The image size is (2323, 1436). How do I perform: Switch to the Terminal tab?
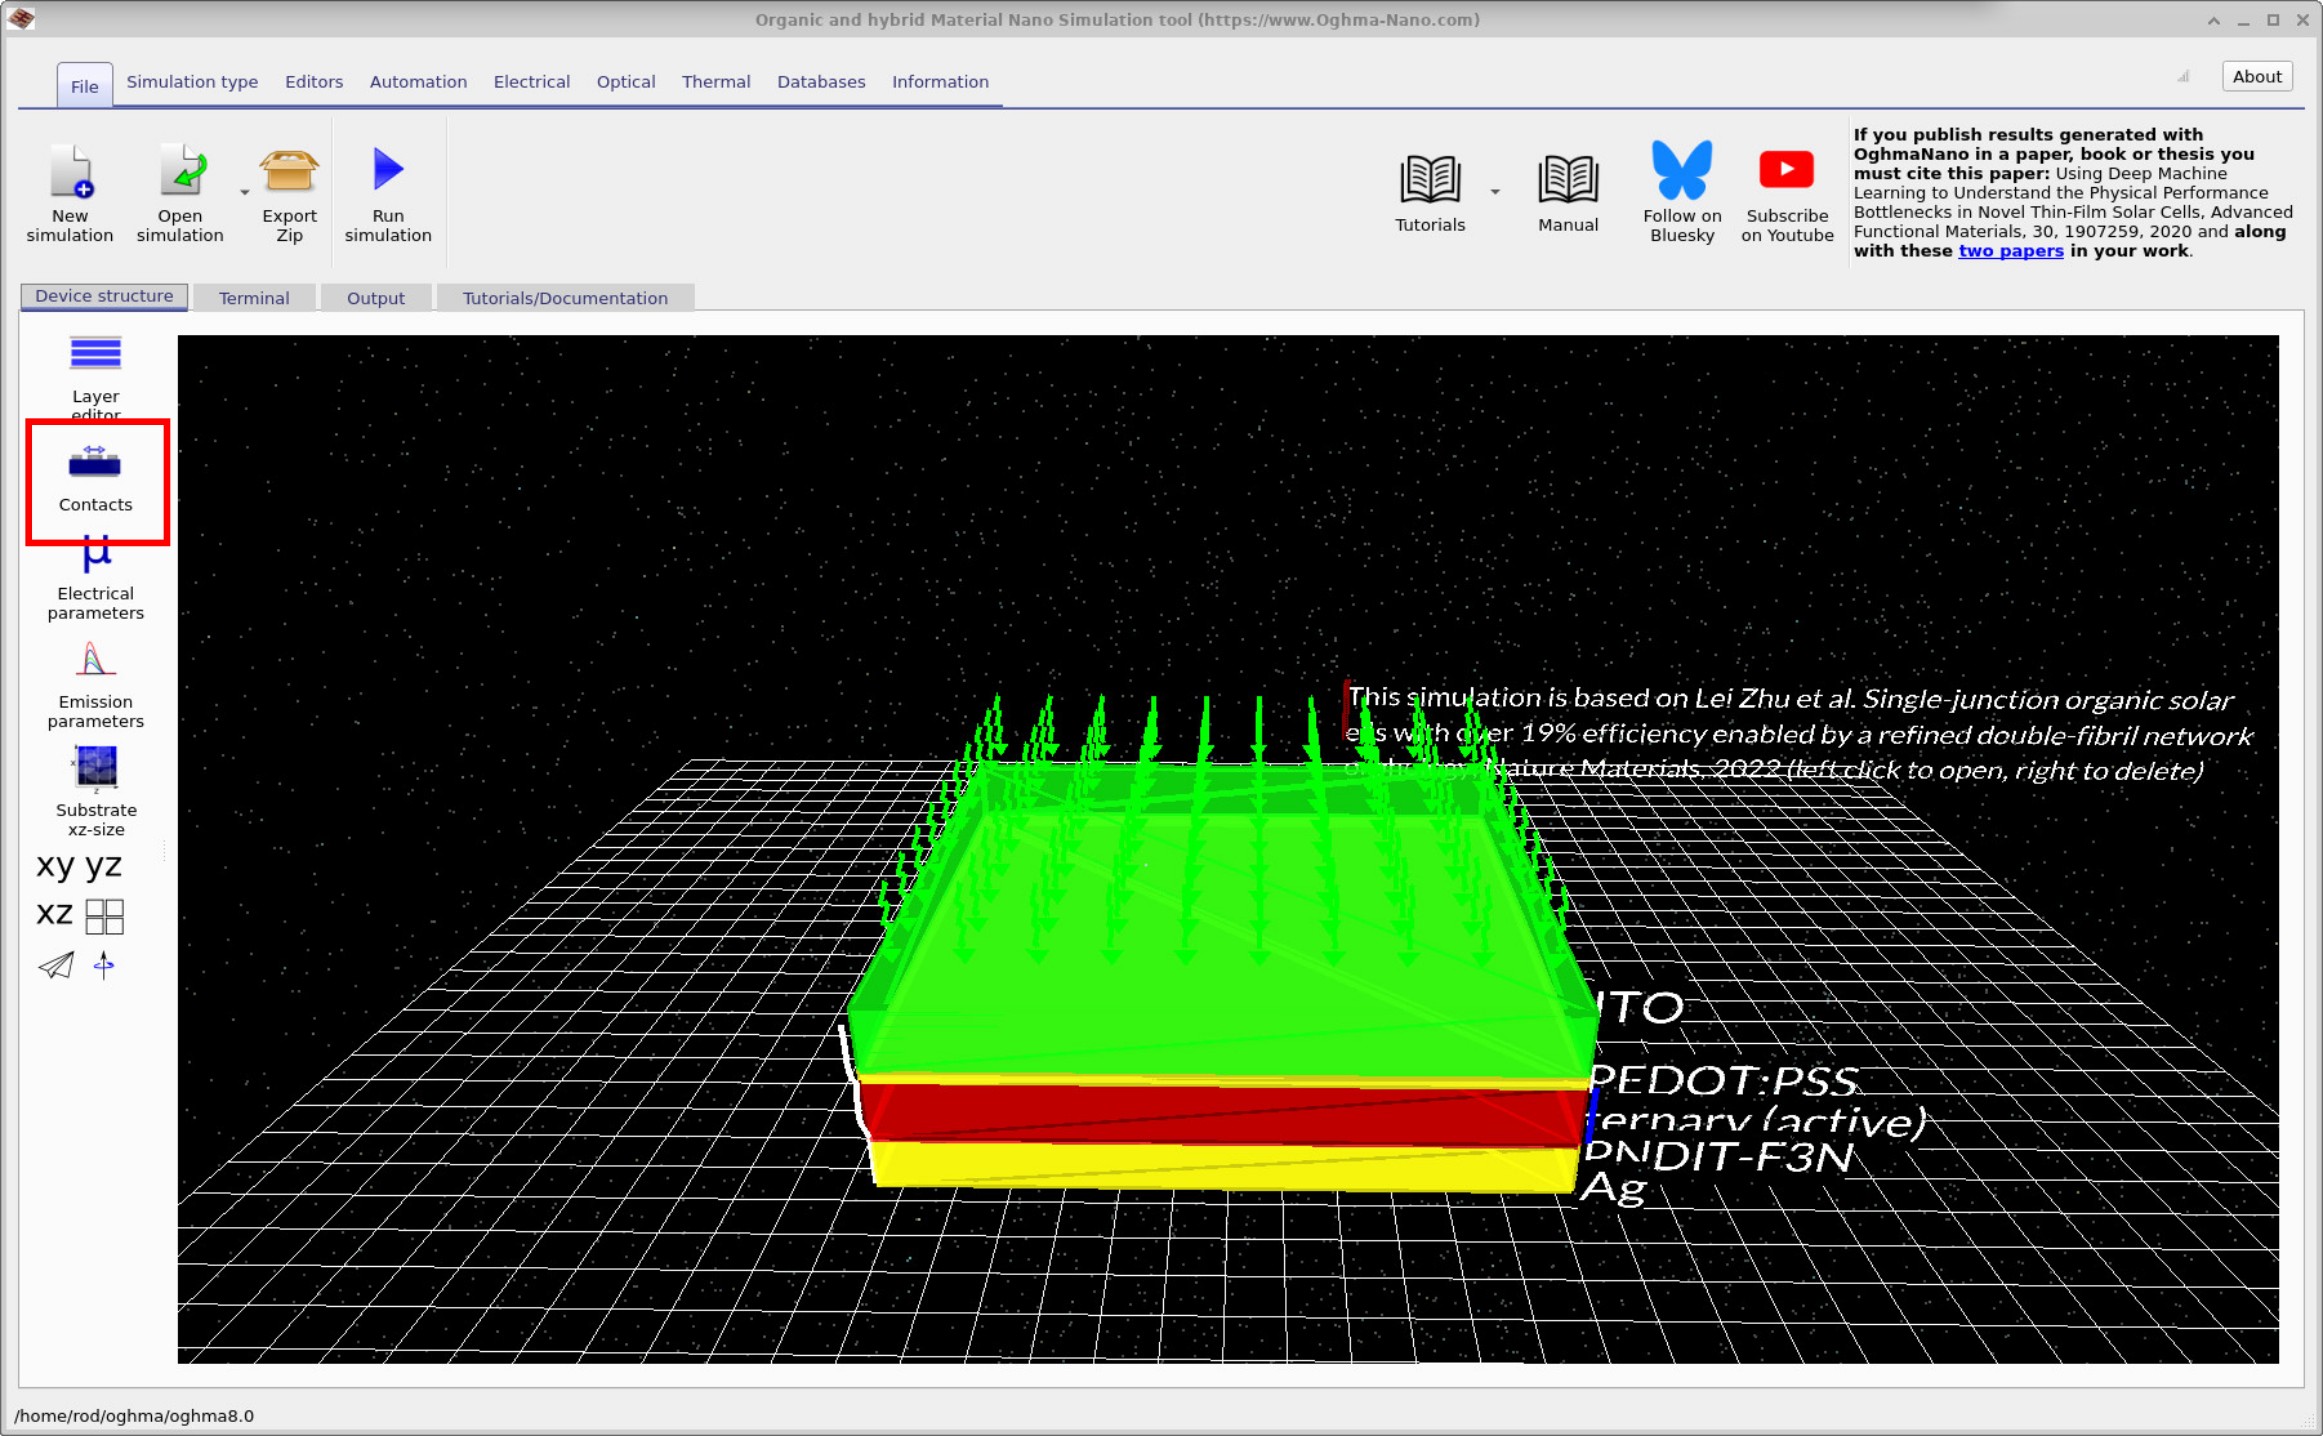click(253, 297)
